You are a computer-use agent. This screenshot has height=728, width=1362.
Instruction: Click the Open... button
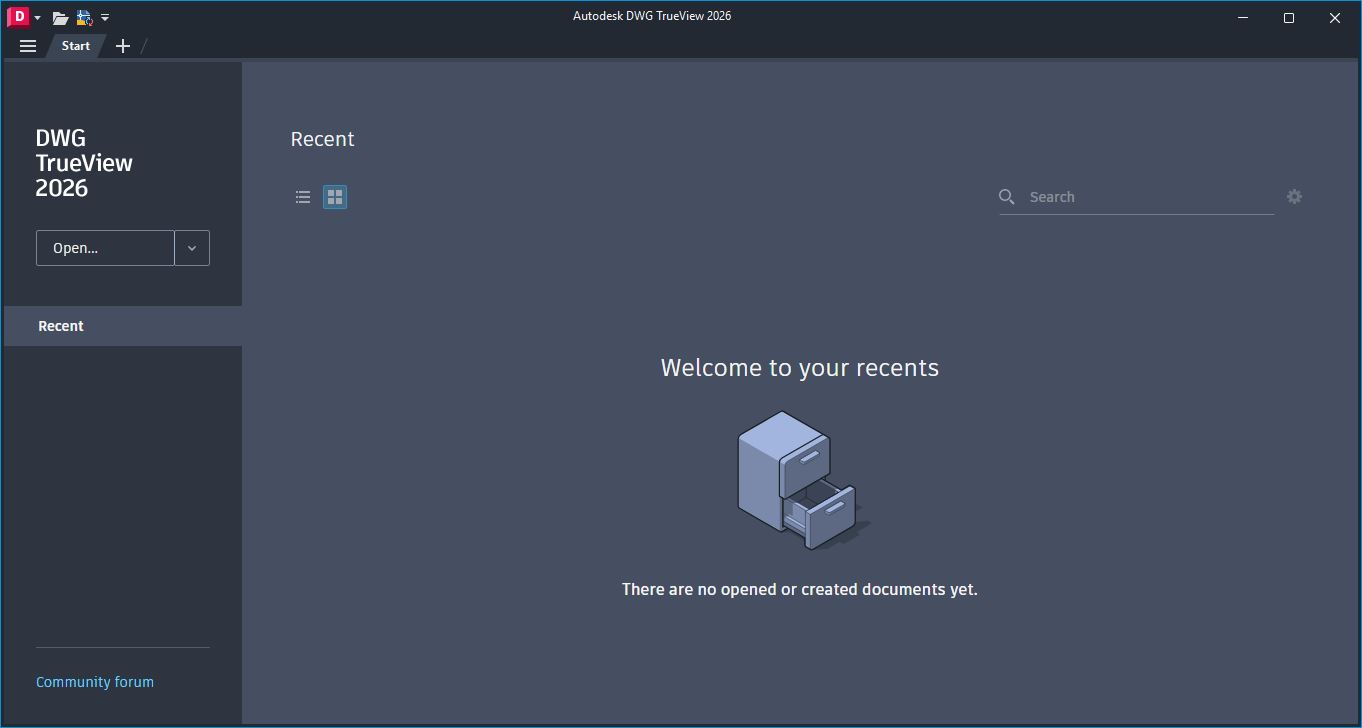point(105,248)
